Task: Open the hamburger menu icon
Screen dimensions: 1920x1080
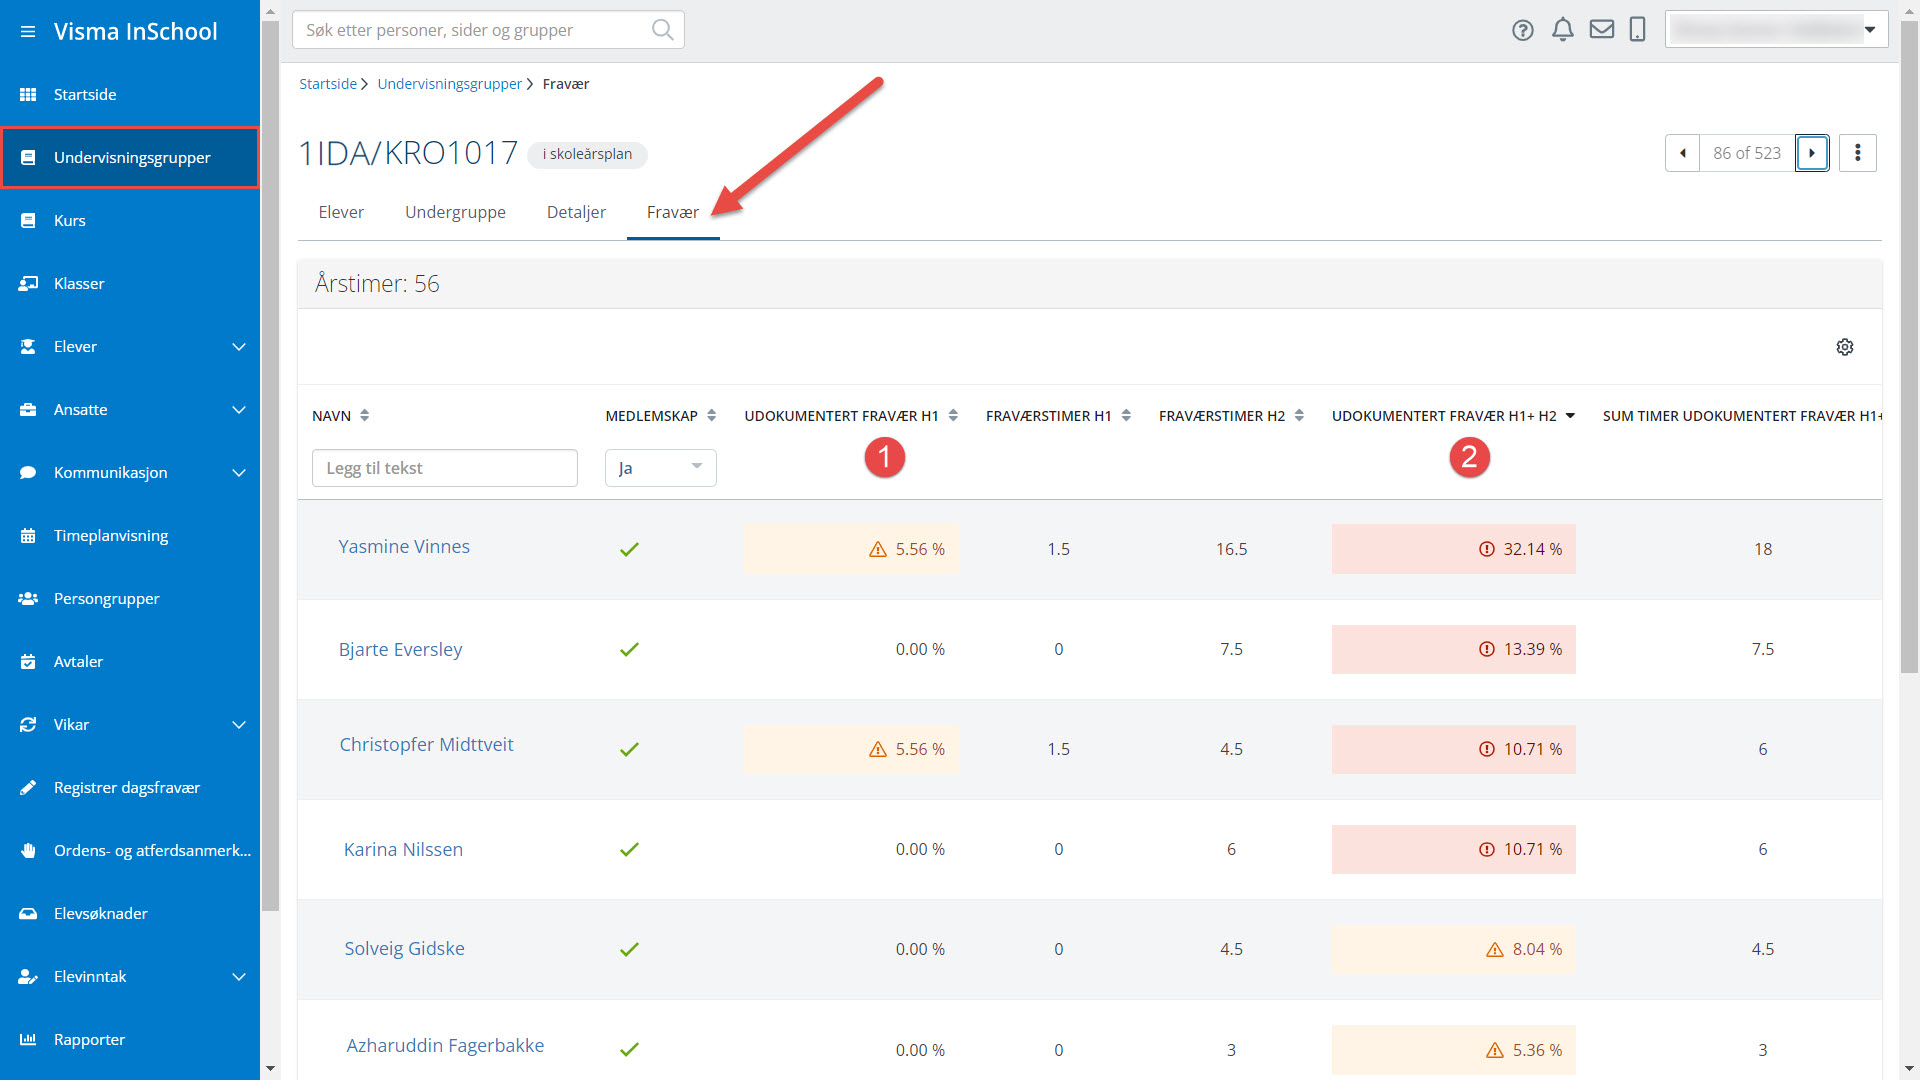Action: (28, 32)
